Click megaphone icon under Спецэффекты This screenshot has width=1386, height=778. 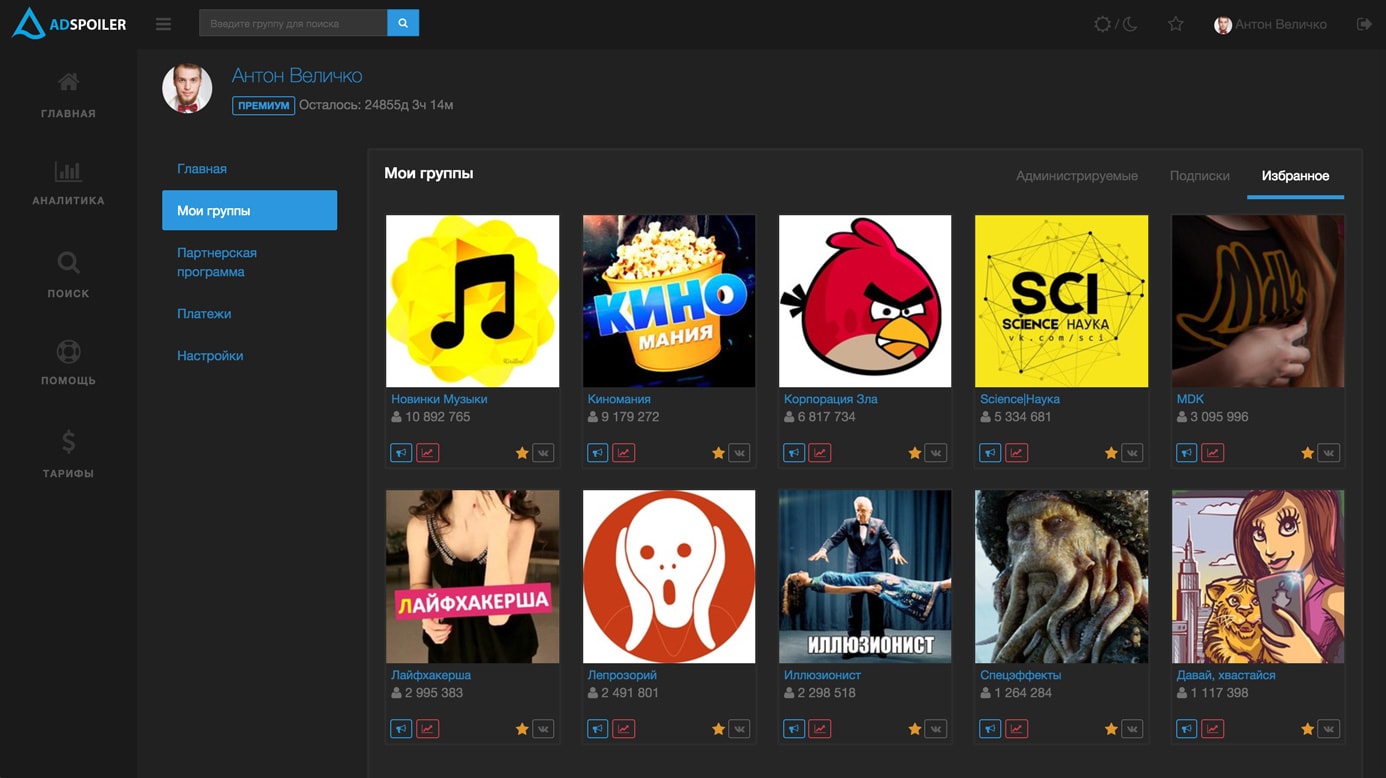tap(990, 729)
